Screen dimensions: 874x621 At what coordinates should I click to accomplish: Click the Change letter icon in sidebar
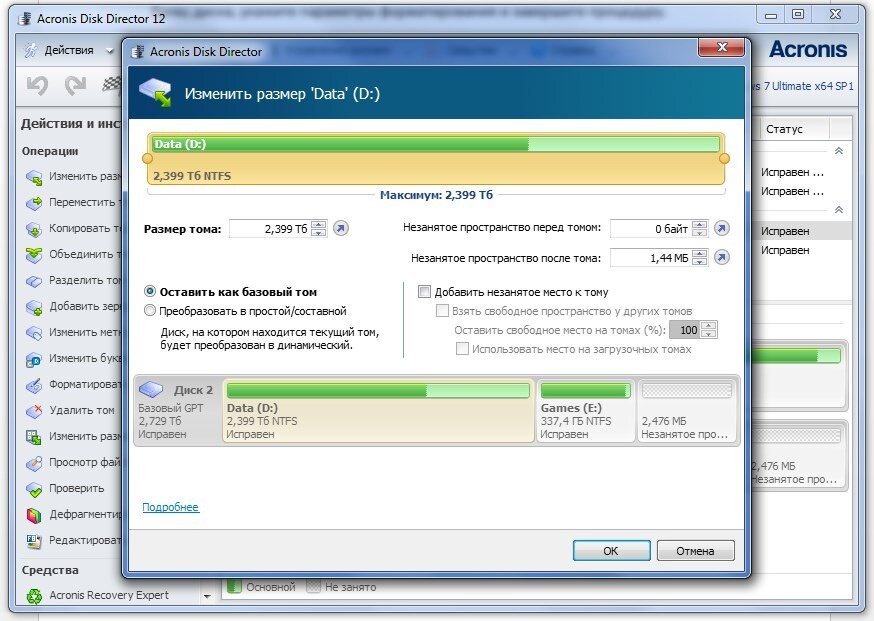(x=34, y=359)
